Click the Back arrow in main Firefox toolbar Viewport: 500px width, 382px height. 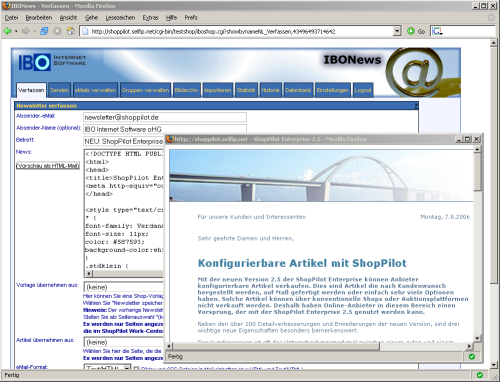7,31
